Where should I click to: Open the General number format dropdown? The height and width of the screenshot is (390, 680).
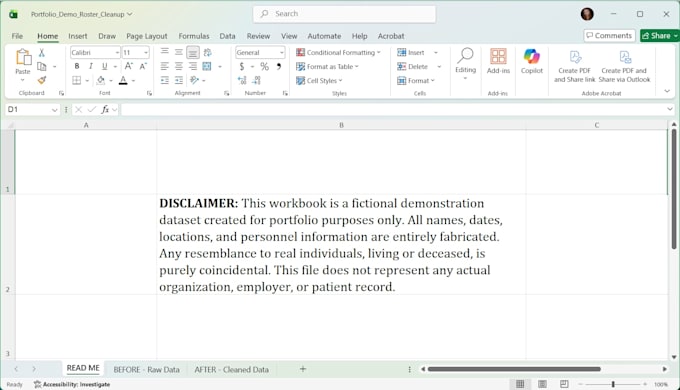click(x=281, y=52)
